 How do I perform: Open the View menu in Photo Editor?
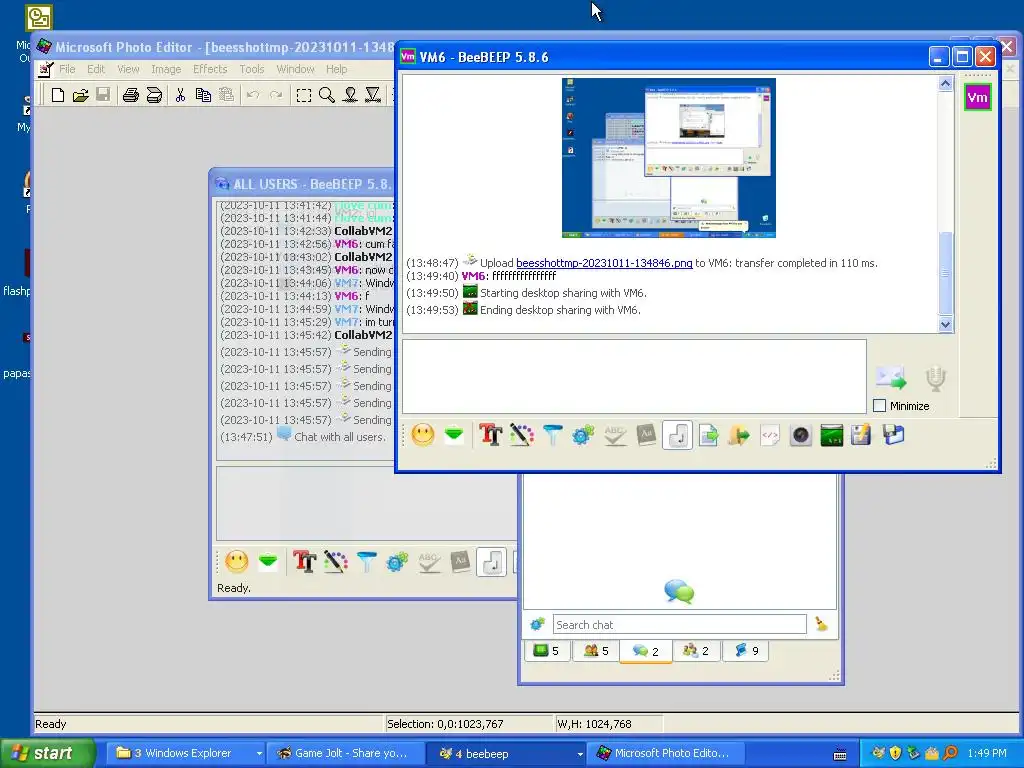point(128,69)
